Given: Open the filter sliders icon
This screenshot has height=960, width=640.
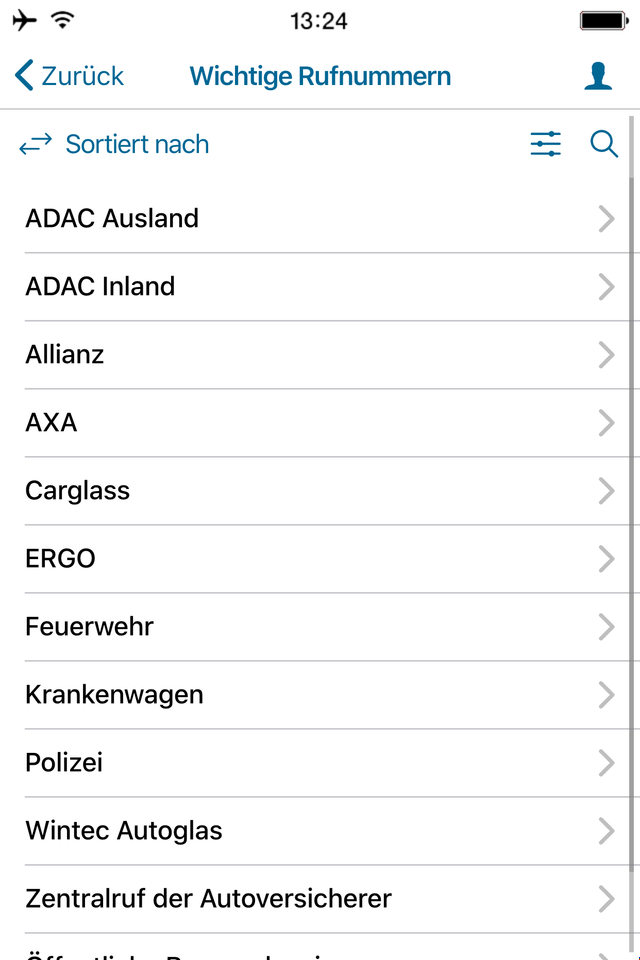Looking at the screenshot, I should (x=545, y=144).
